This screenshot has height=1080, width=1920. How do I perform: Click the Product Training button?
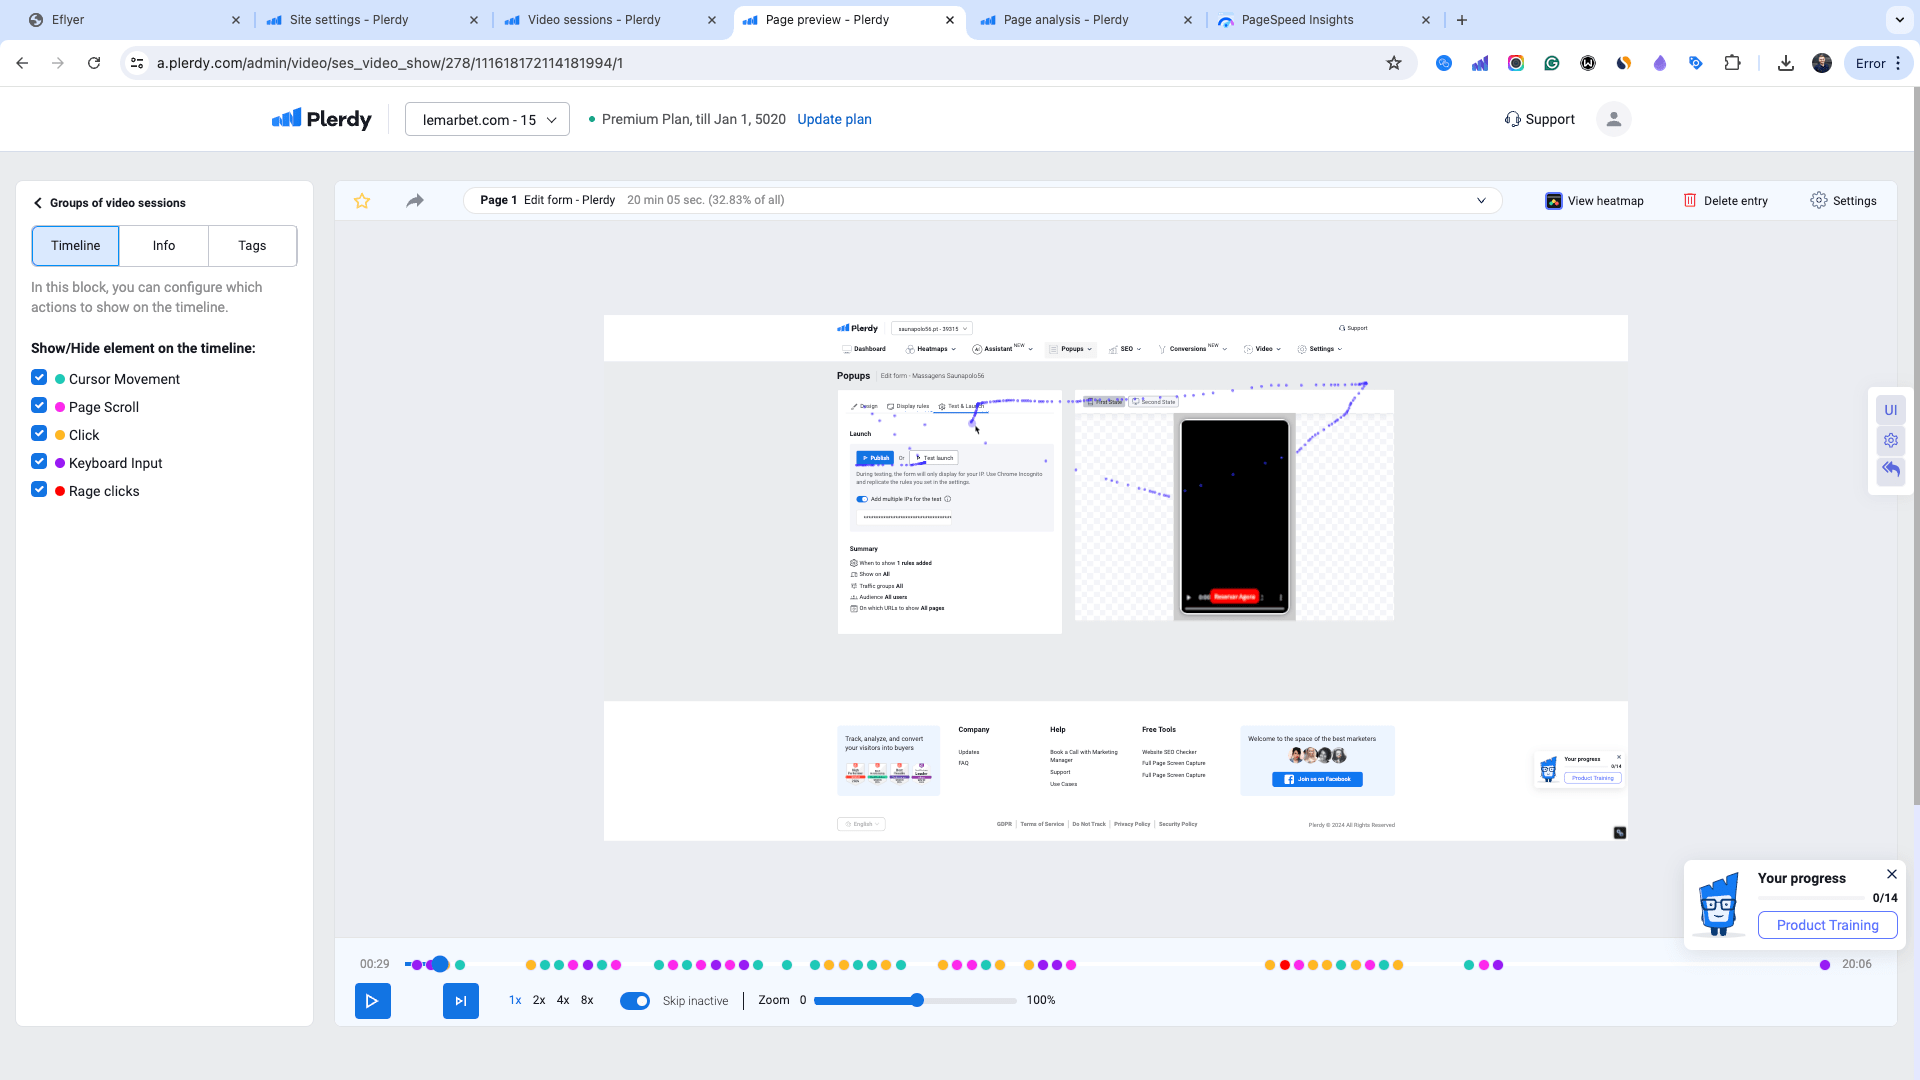[x=1828, y=924]
